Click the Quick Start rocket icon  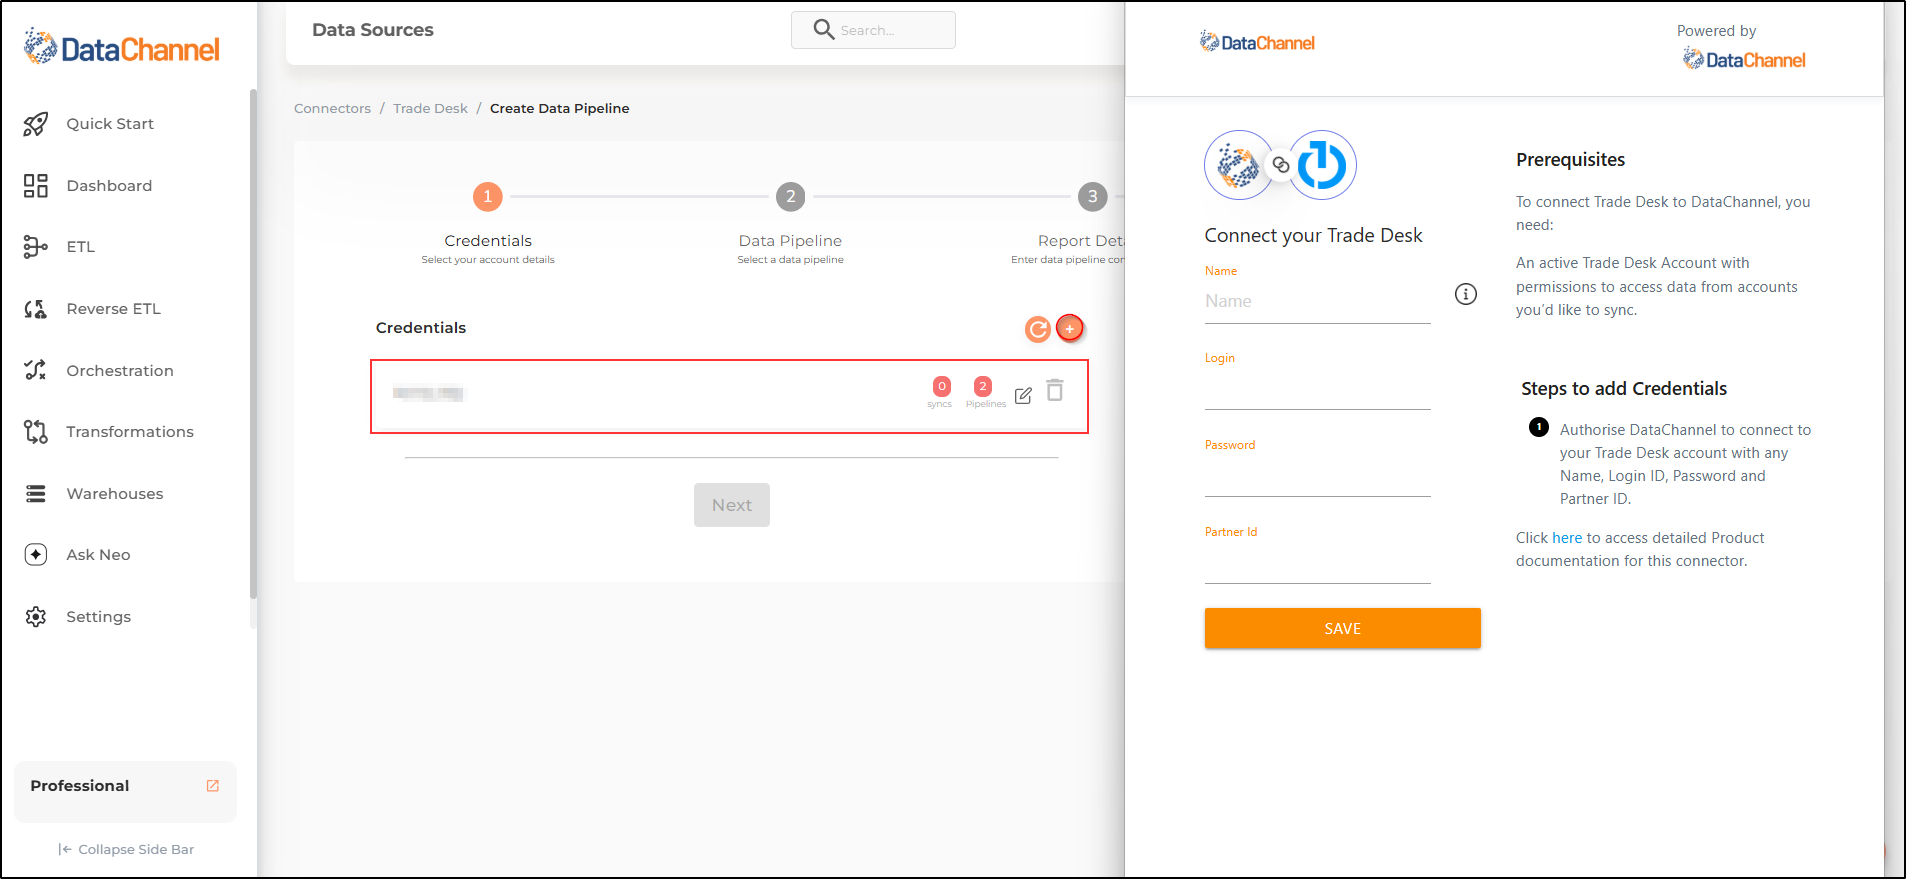[x=36, y=124]
